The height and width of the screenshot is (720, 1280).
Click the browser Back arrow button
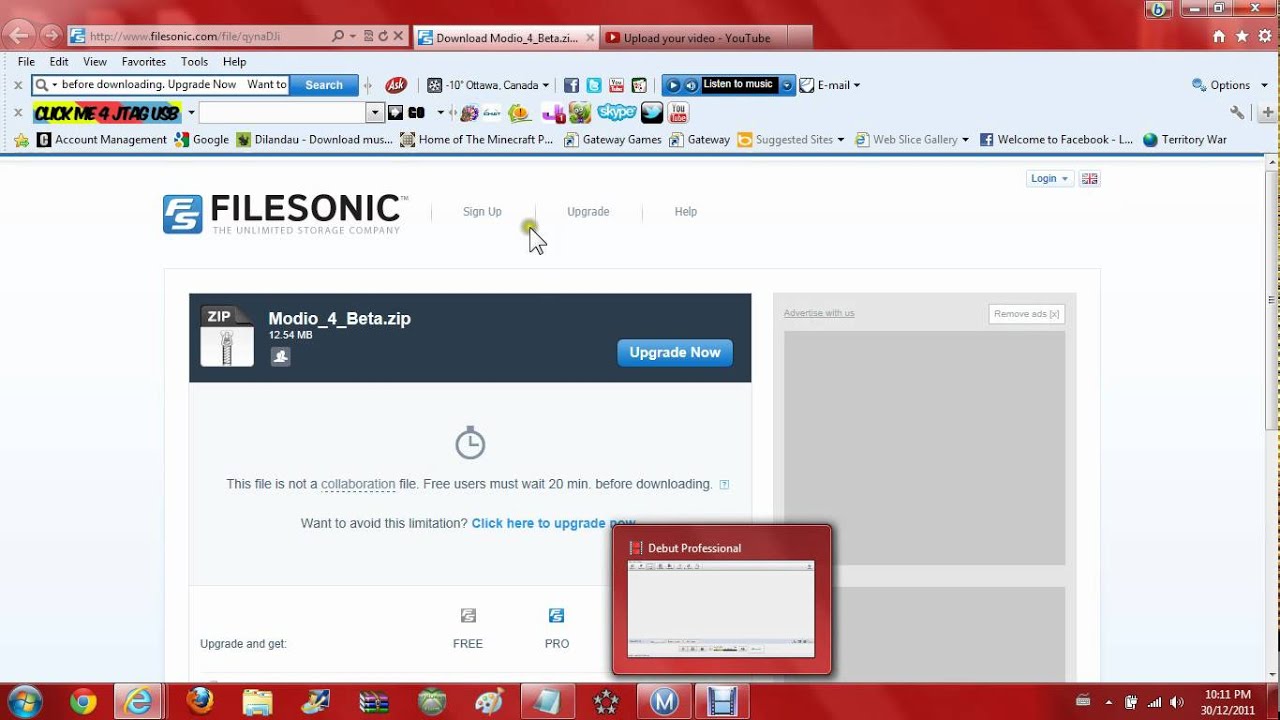(19, 35)
